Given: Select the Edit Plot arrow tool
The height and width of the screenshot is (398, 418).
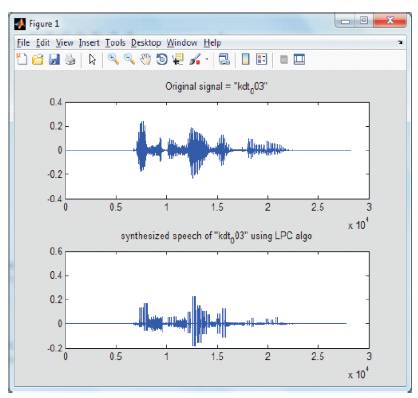Looking at the screenshot, I should pyautogui.click(x=92, y=60).
